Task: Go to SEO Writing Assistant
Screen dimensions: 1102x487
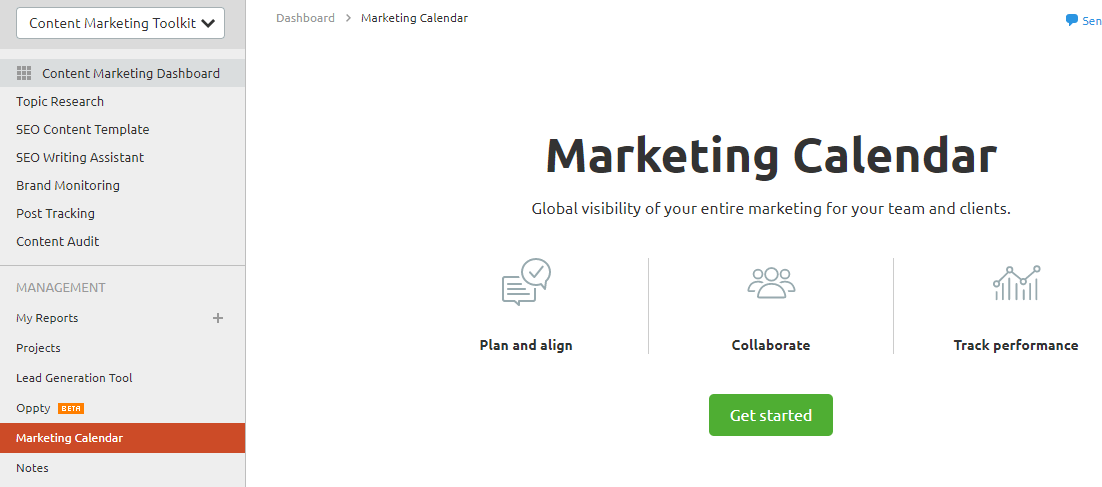Action: point(80,157)
